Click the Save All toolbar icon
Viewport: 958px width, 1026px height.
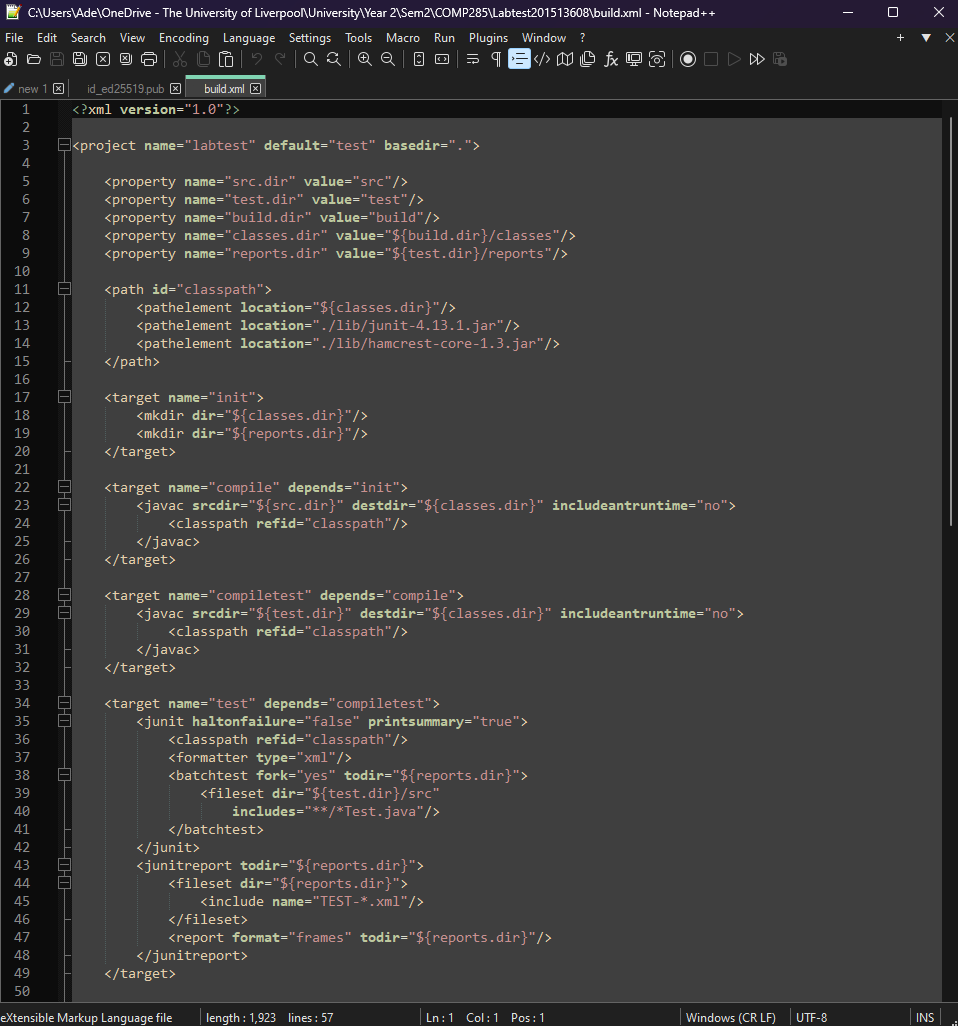(x=80, y=60)
